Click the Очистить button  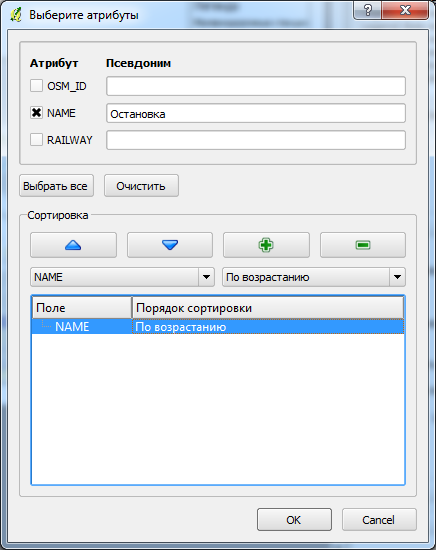[141, 186]
